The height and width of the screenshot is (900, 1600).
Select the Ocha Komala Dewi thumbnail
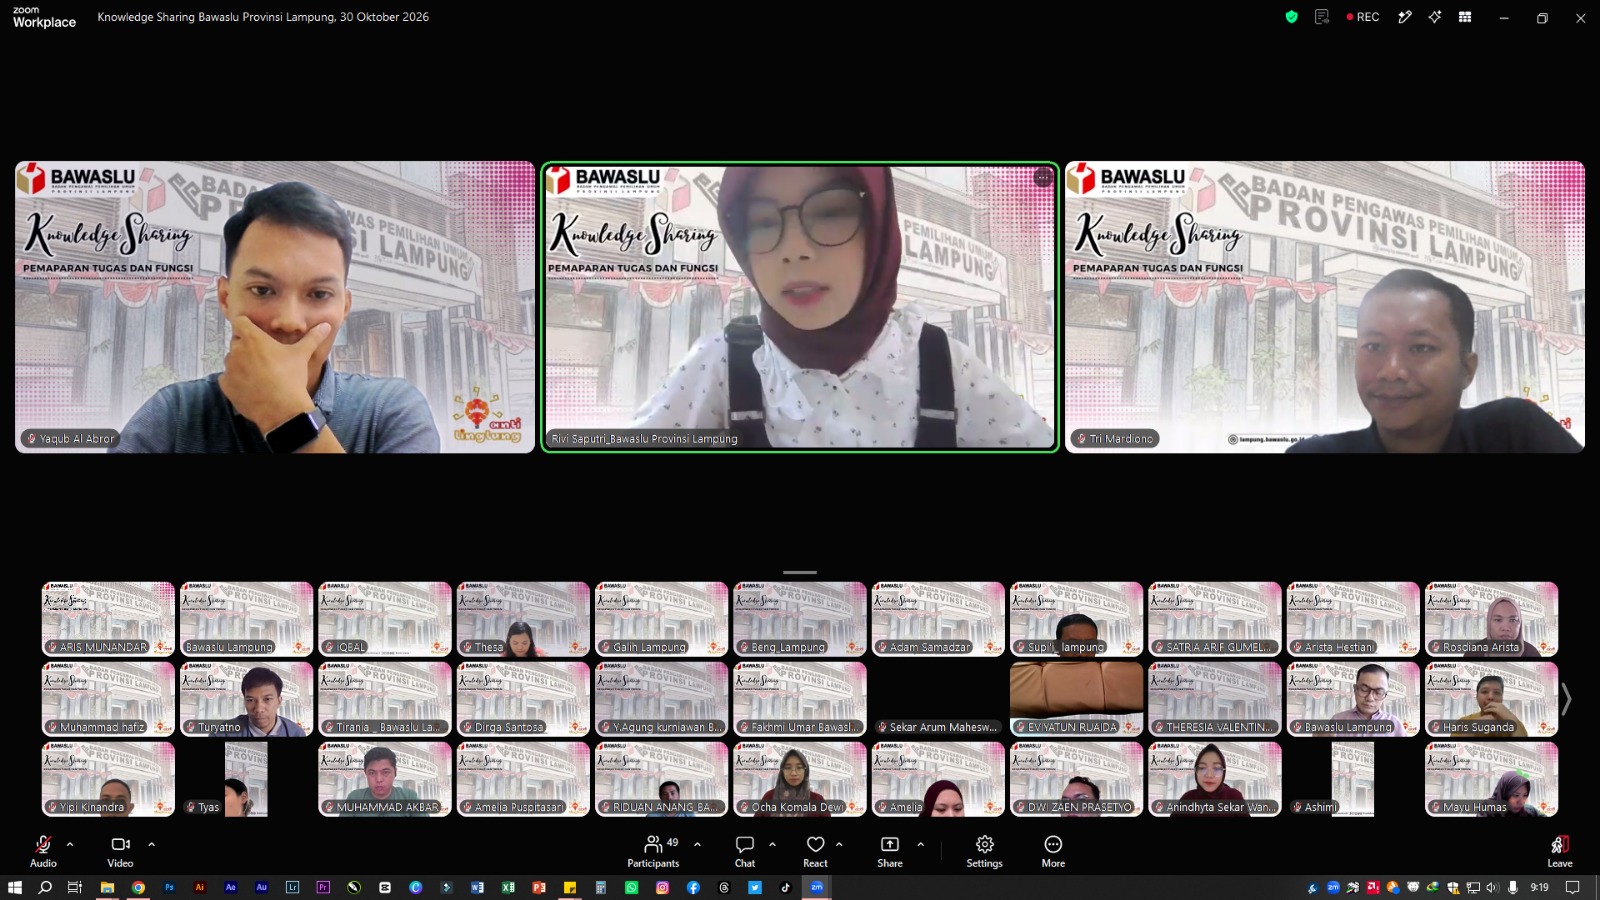(x=800, y=779)
